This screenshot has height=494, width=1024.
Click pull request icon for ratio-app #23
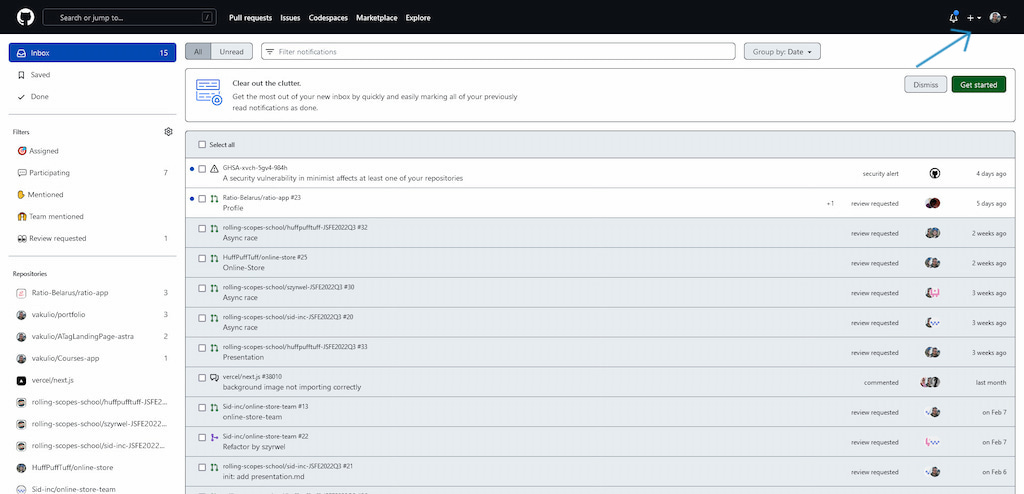[x=214, y=199]
